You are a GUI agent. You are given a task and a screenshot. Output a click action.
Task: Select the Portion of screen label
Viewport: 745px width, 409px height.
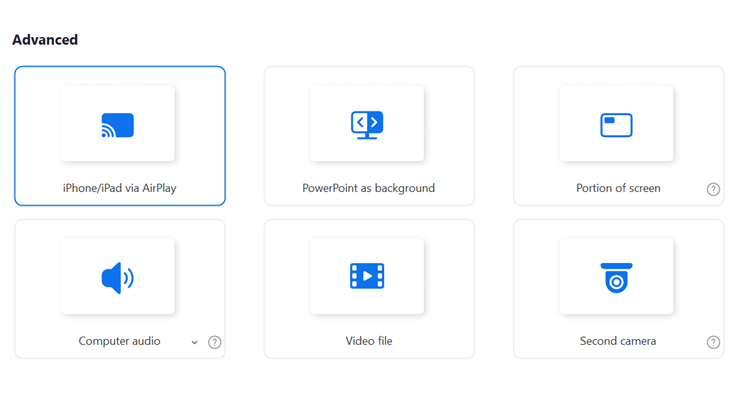pyautogui.click(x=618, y=188)
